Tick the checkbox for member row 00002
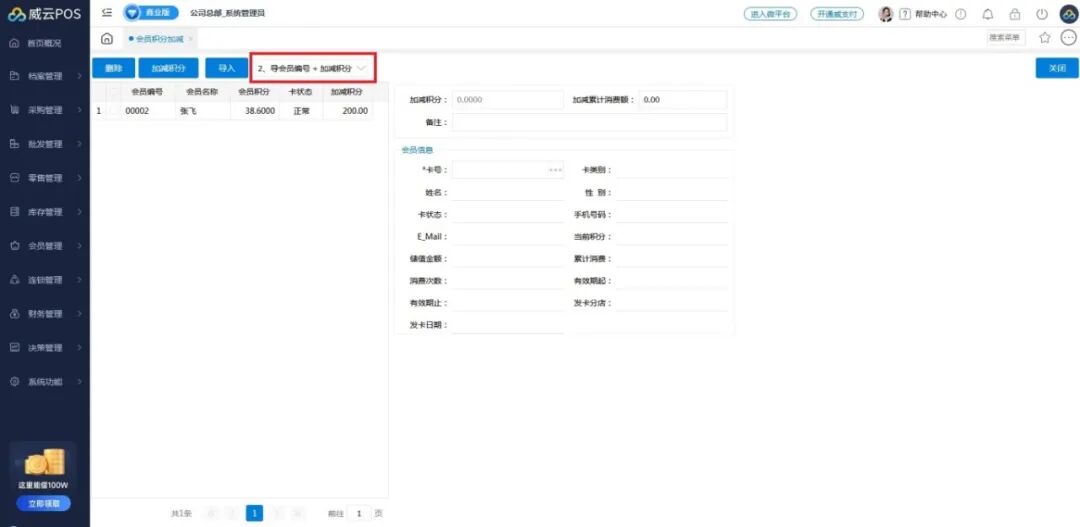The image size is (1080, 527). pyautogui.click(x=113, y=111)
